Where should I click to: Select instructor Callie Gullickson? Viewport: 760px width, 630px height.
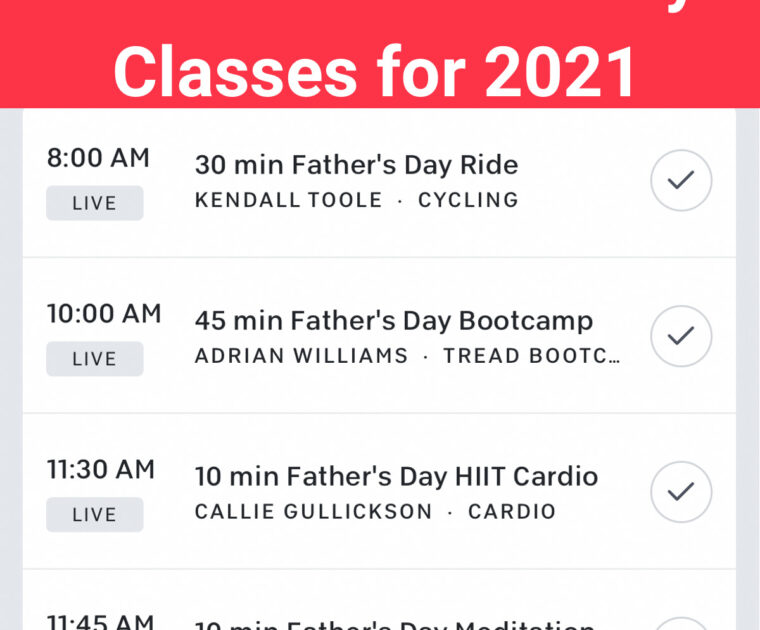coord(313,512)
